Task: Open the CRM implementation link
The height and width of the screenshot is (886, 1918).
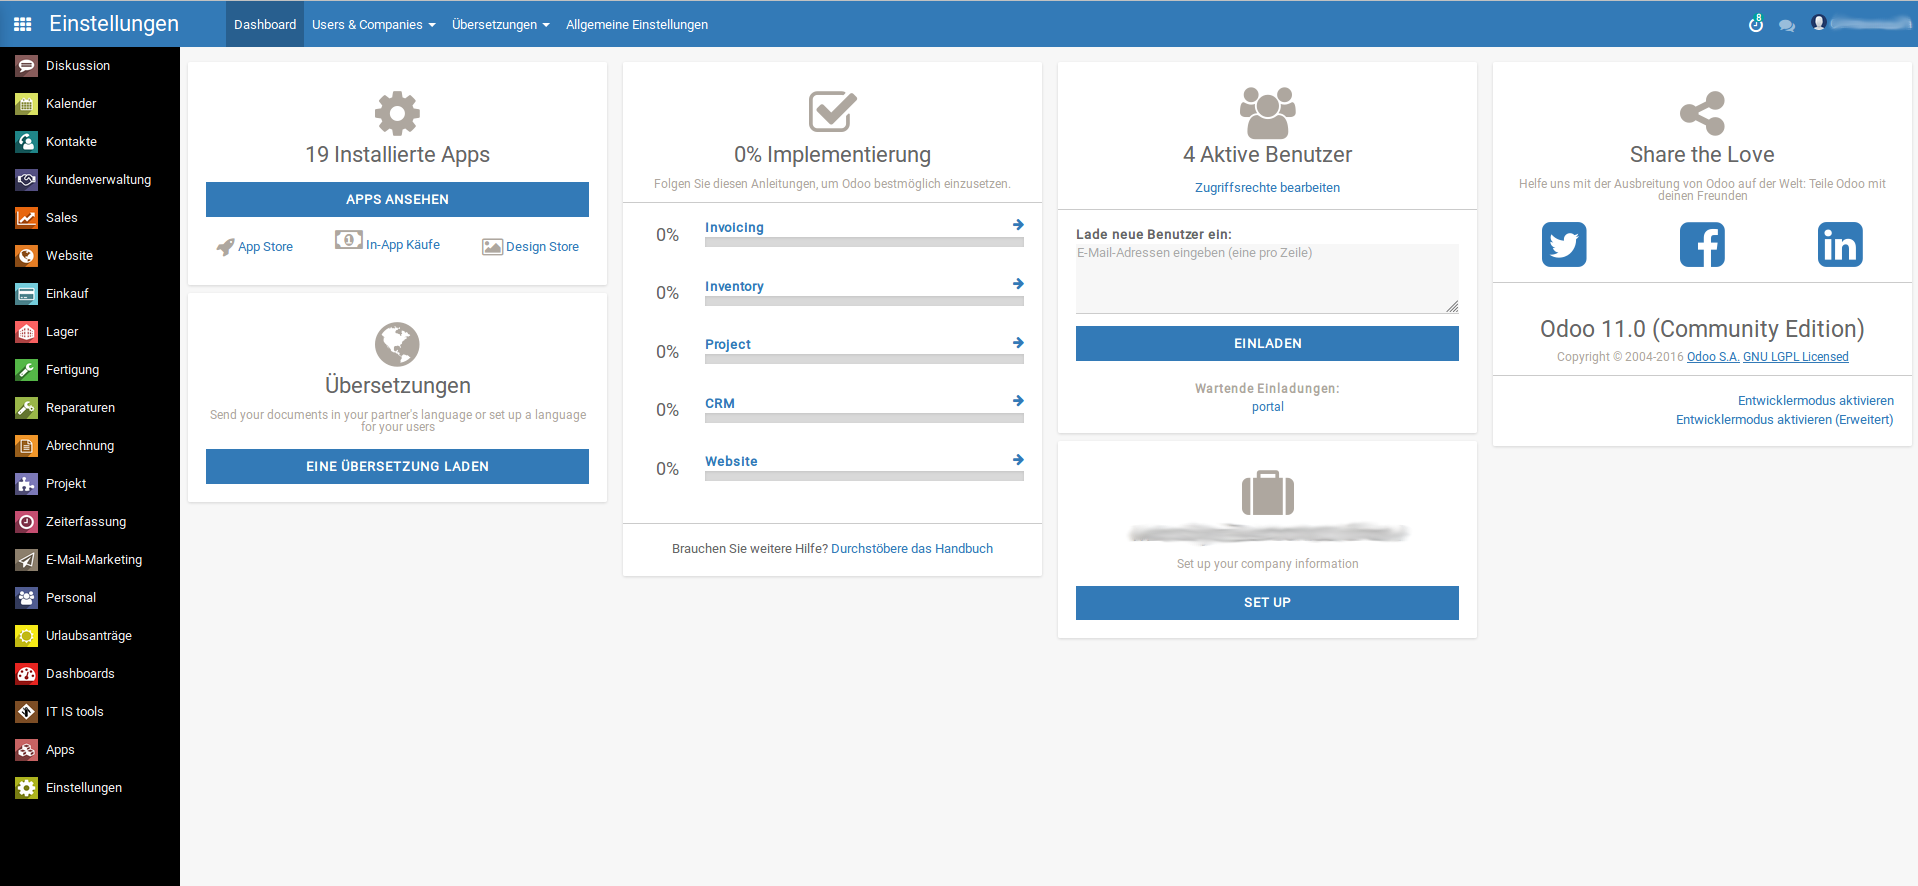Action: pyautogui.click(x=720, y=403)
